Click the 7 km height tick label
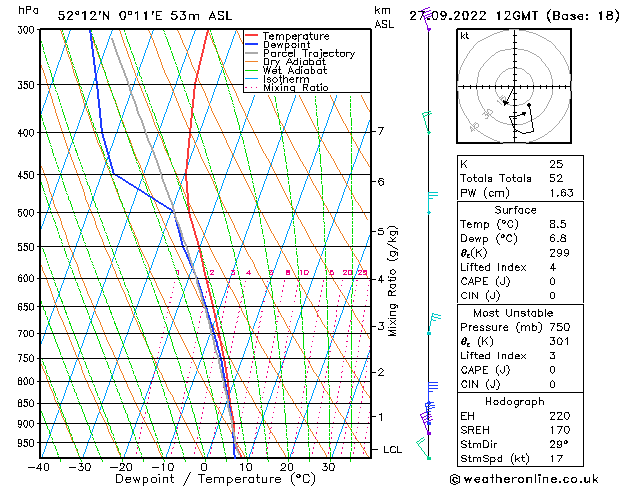This screenshot has height=486, width=629. click(x=381, y=131)
